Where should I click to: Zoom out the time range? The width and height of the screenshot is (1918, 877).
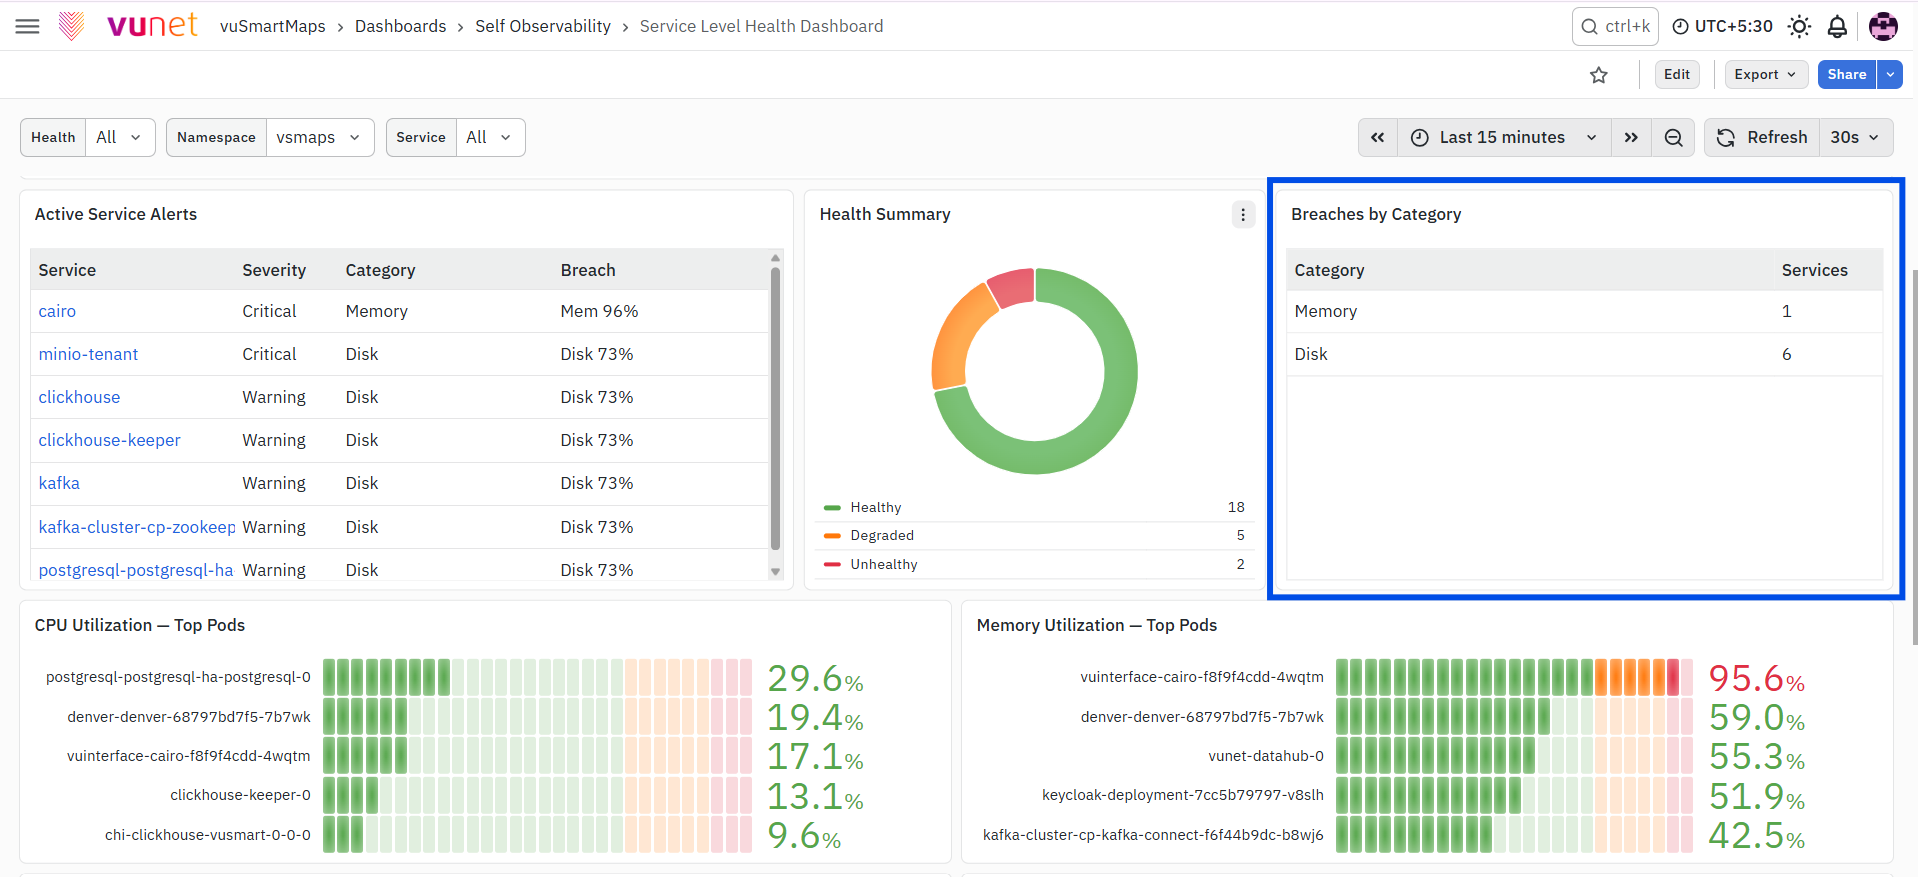coord(1673,138)
